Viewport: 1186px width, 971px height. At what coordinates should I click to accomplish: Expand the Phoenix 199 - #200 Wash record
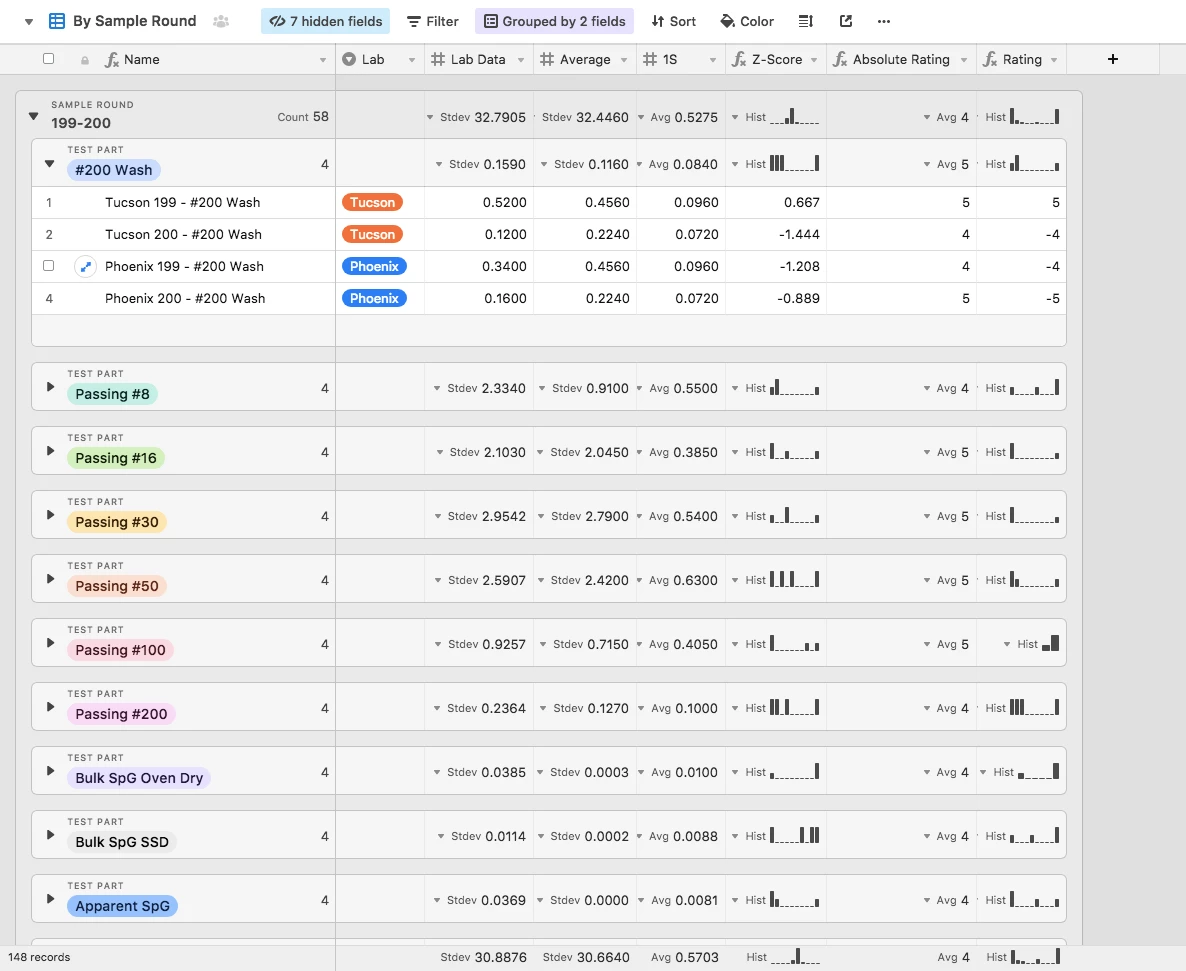pos(85,266)
